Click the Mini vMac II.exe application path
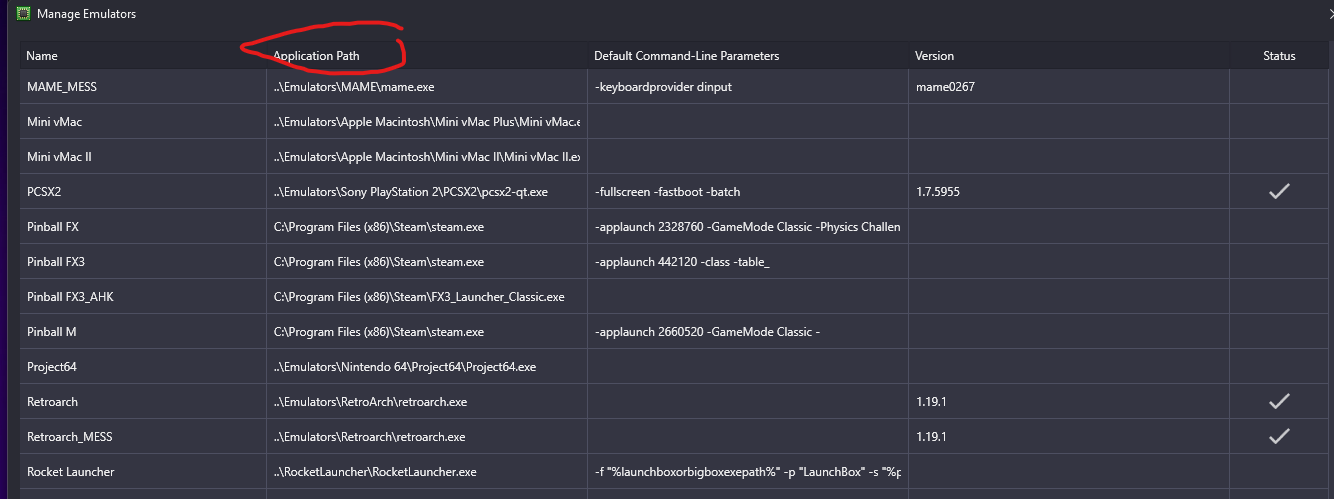Viewport: 1334px width, 499px height. coord(427,157)
